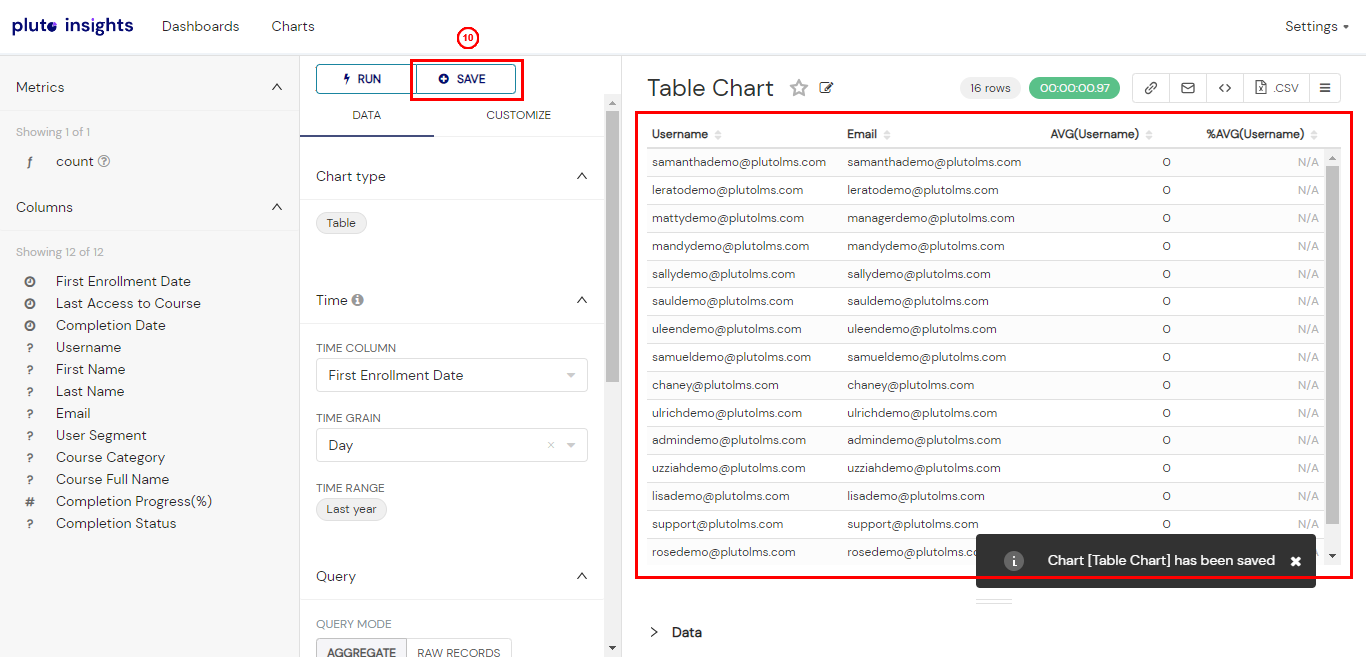Click the info icon next to Time
The image size is (1366, 657).
click(358, 300)
